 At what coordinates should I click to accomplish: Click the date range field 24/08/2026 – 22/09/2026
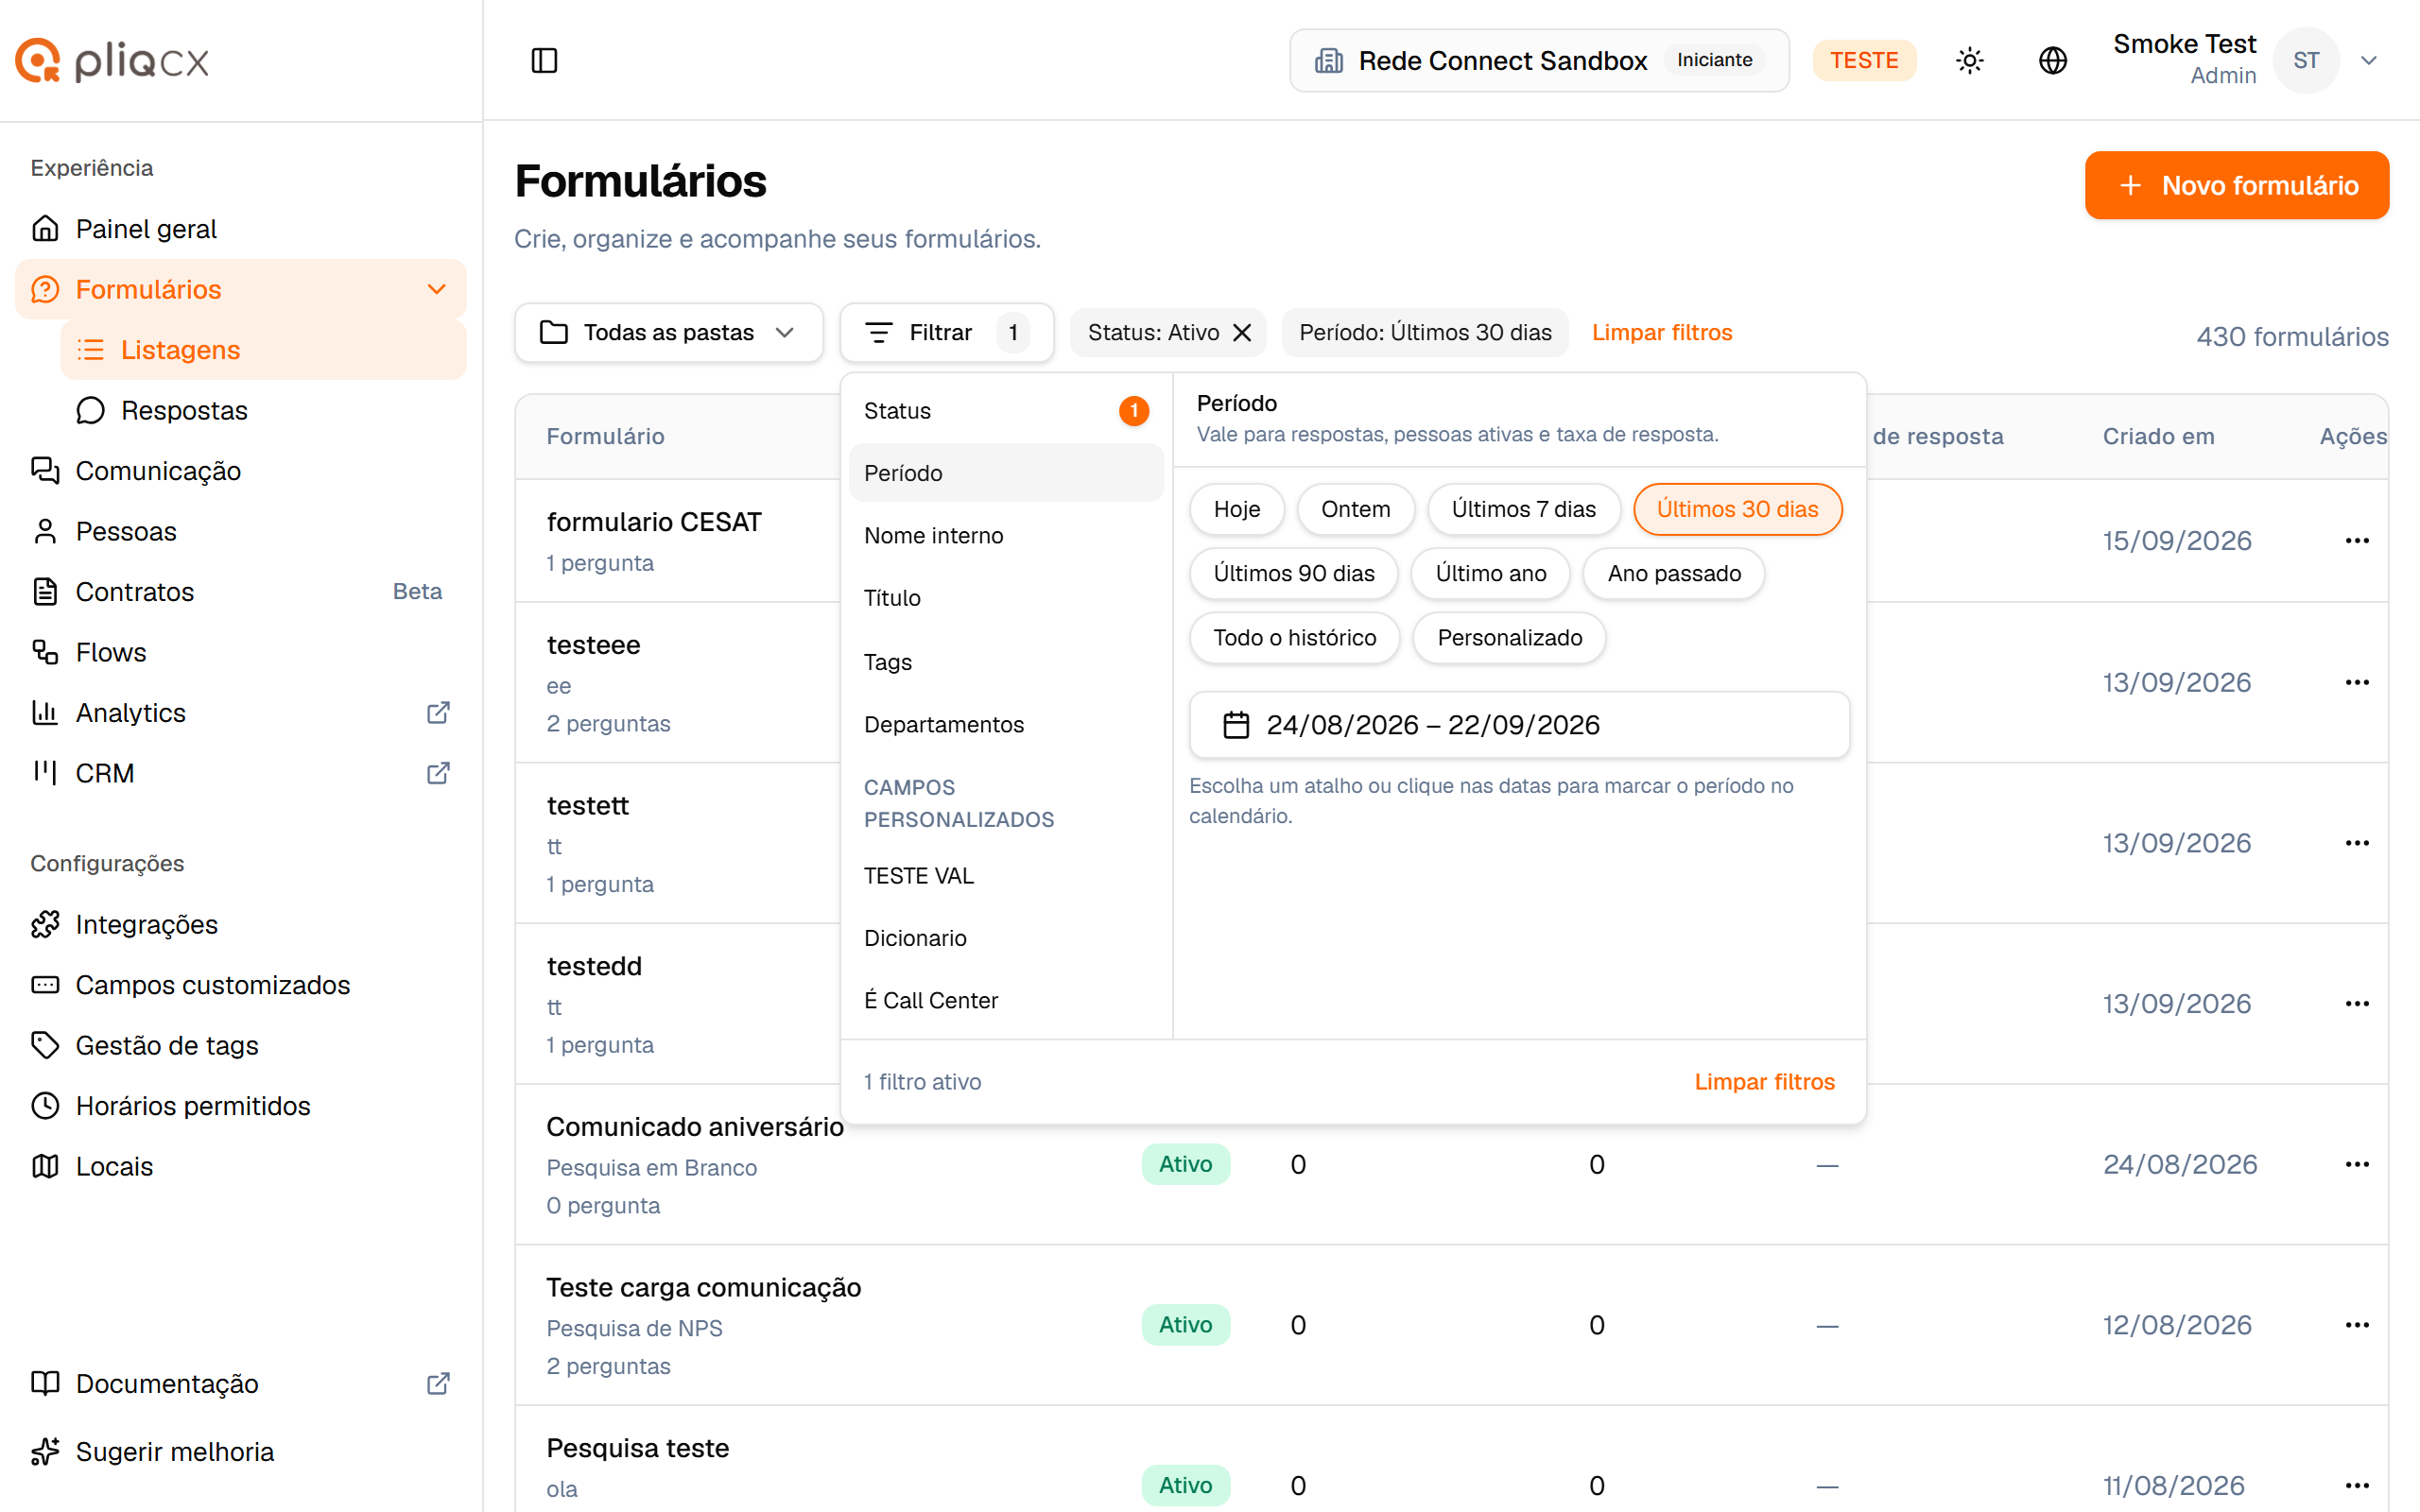(1518, 725)
